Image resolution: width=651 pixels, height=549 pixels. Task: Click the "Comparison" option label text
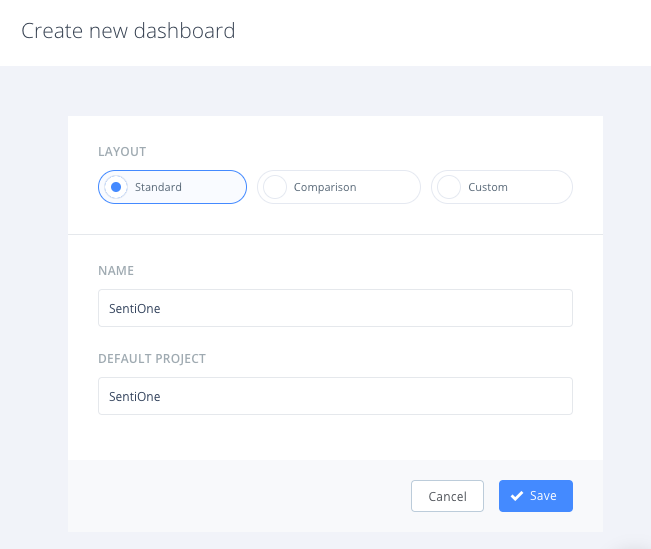[325, 187]
